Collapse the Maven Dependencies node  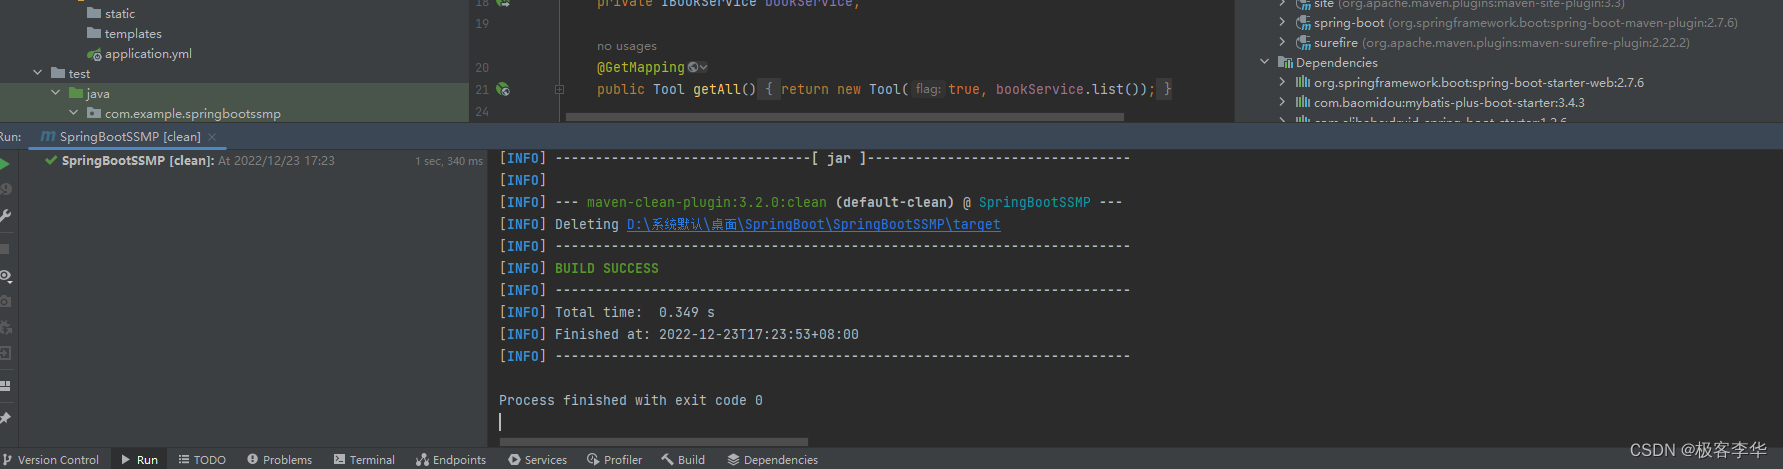coord(1264,61)
